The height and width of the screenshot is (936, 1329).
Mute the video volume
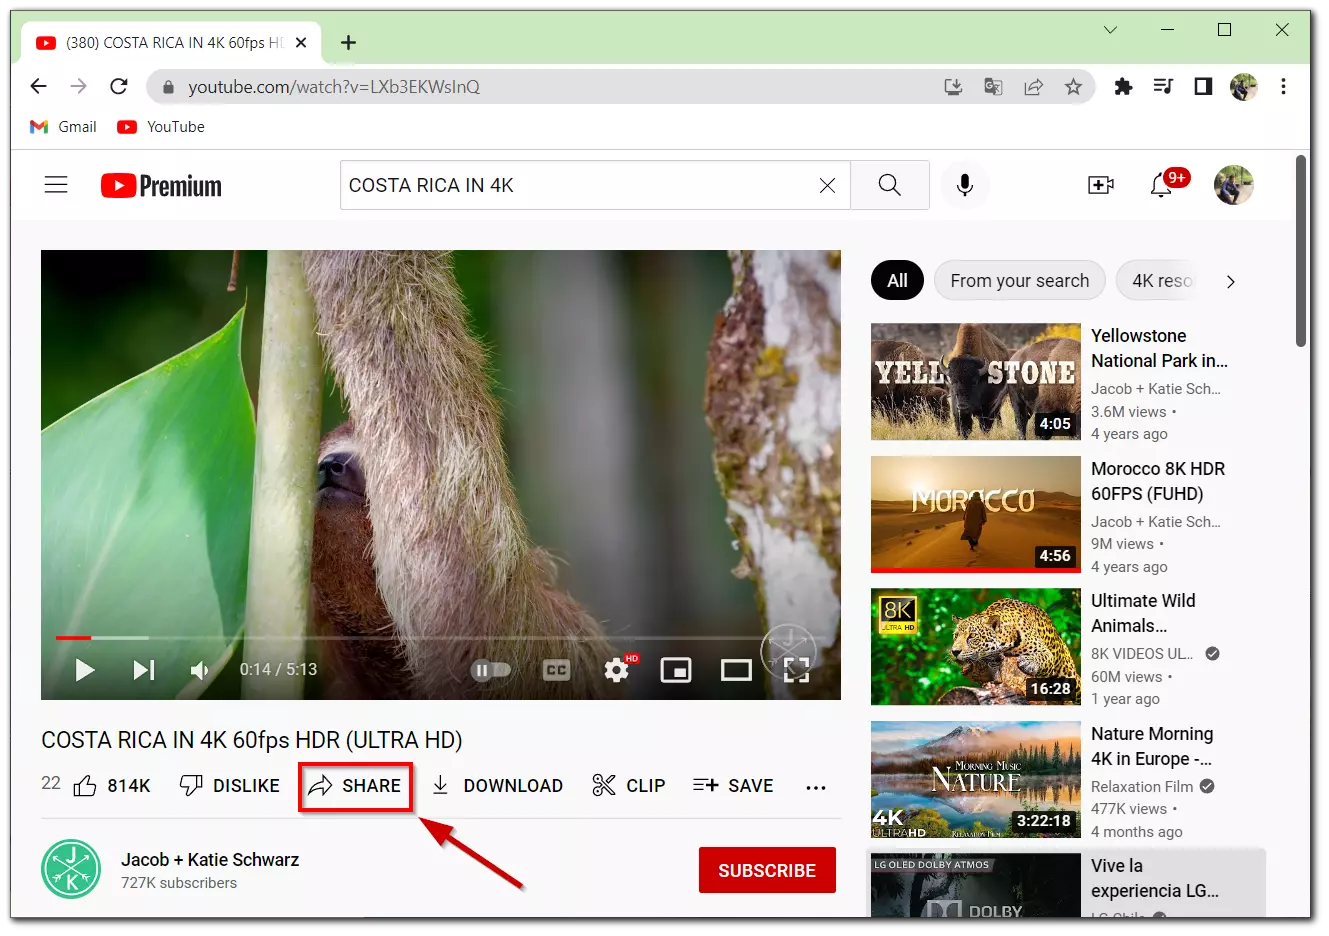200,669
